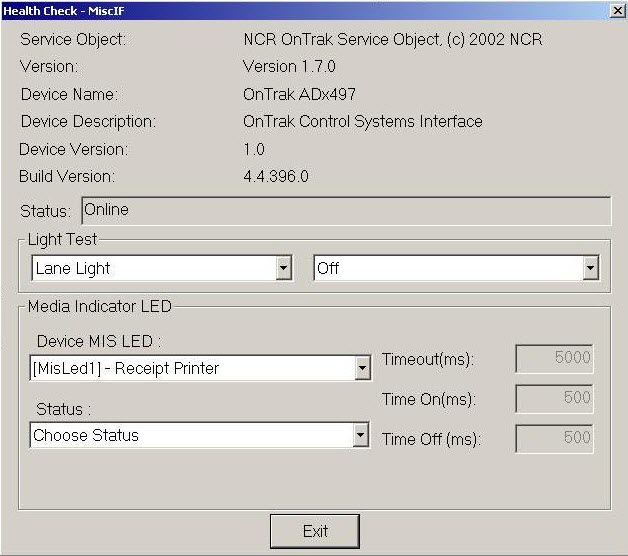The image size is (628, 556).
Task: Click the 'Health Check - MiscIF' title bar text
Action: [64, 11]
